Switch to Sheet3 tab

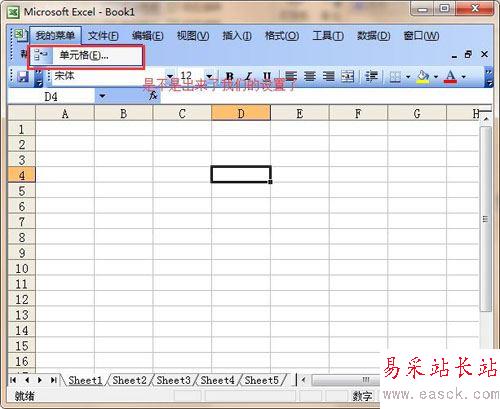[x=173, y=380]
